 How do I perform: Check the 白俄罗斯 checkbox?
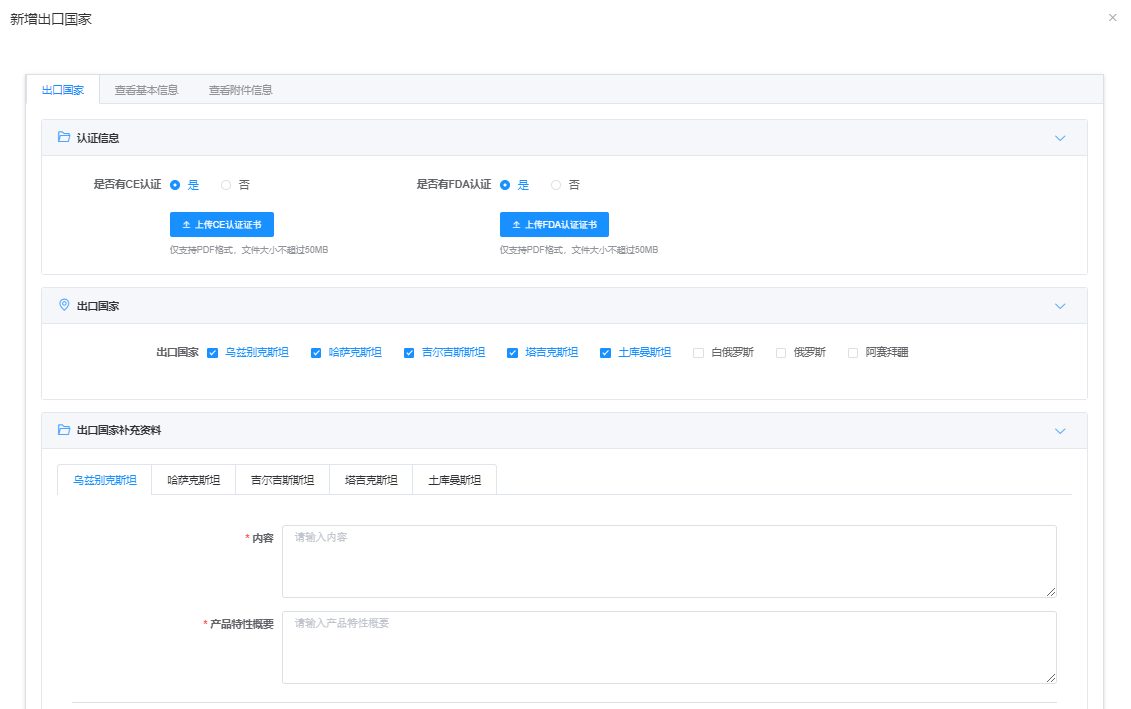(x=698, y=353)
